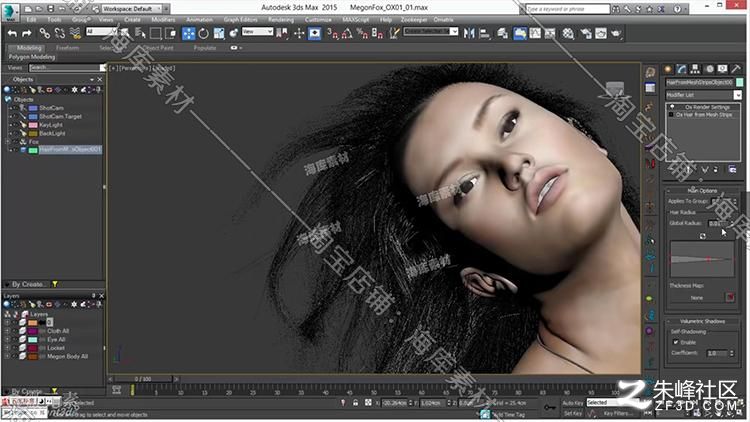Open the All selection filter dropdown

tap(101, 32)
